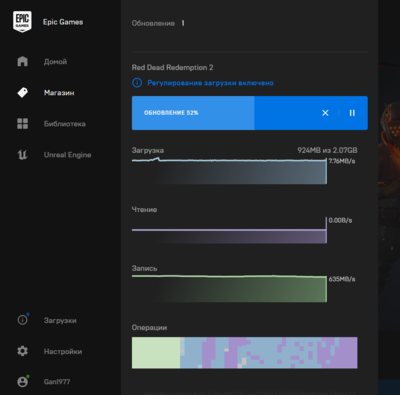
Task: Click the ОБНОВЛЕНИЕ 52% progress bar
Action: click(250, 113)
